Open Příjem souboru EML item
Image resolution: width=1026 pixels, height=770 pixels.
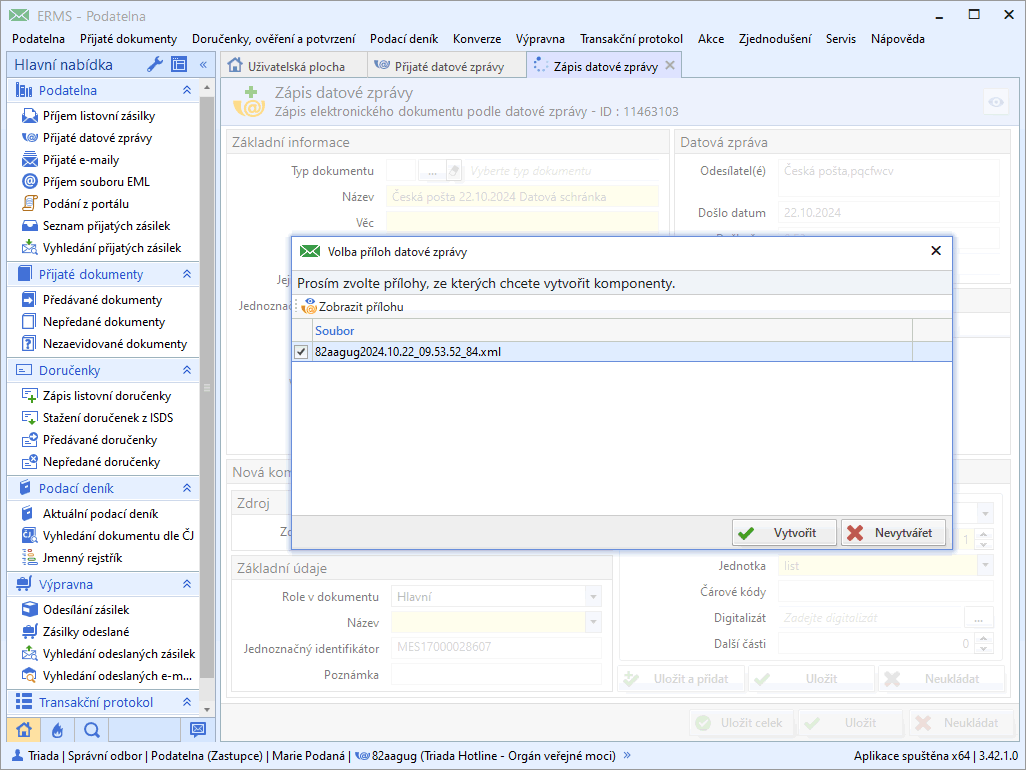tap(96, 182)
